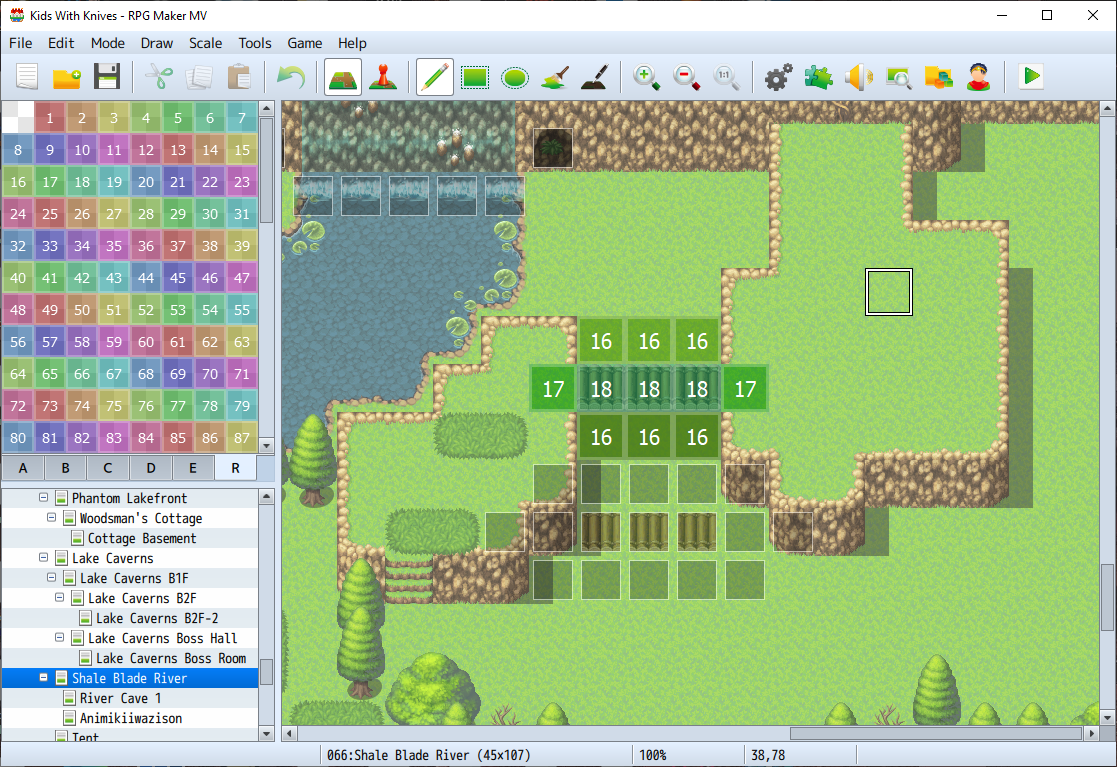Select the River Cave 1 map
This screenshot has width=1117, height=767.
click(120, 698)
